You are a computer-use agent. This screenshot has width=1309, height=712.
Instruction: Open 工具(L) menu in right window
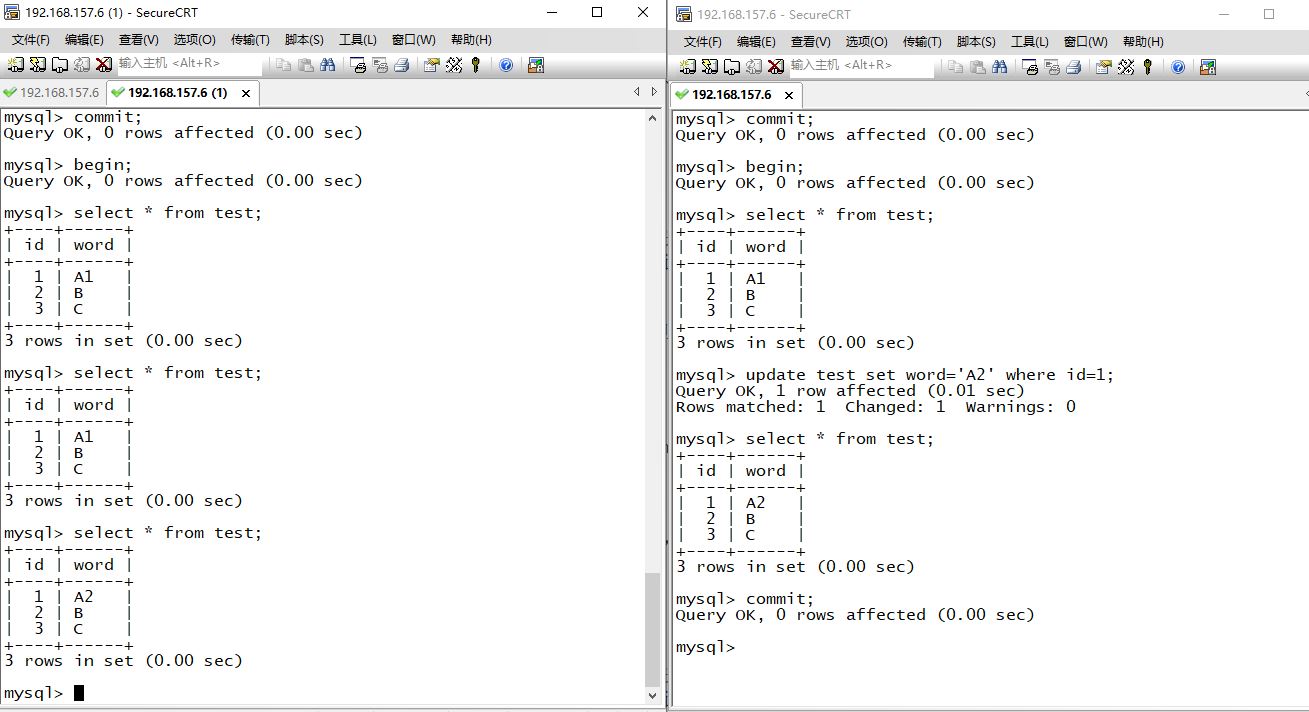pos(1029,42)
